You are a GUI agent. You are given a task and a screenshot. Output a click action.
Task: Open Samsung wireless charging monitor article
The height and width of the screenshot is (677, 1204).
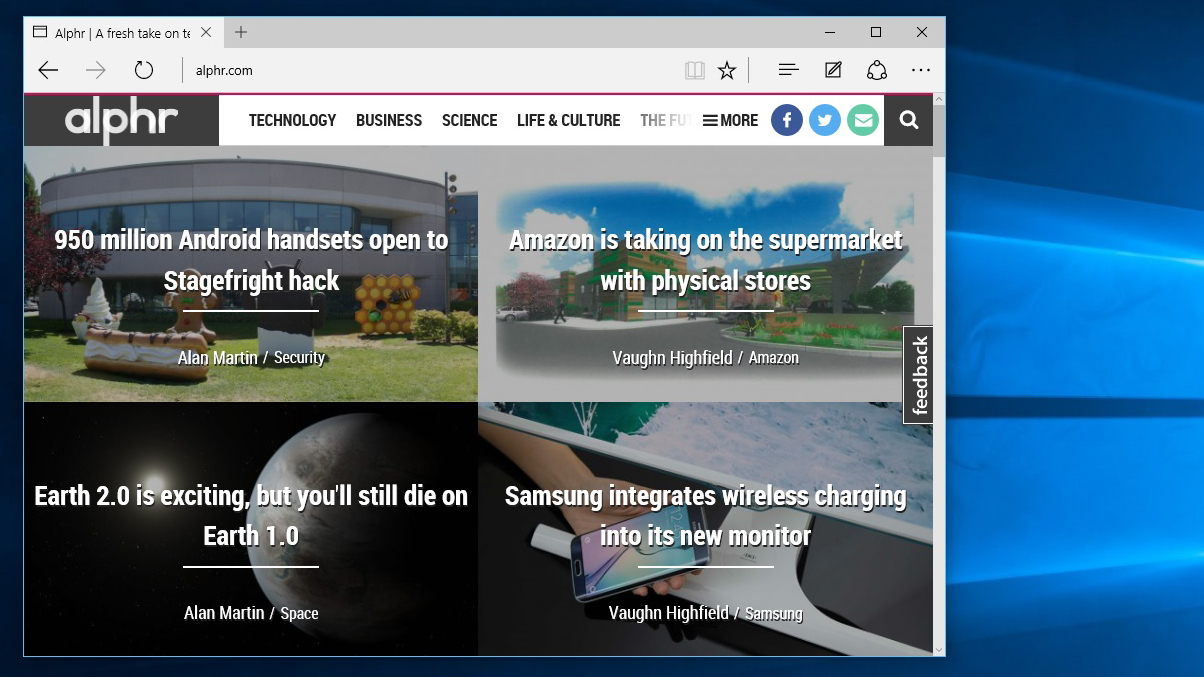coord(705,515)
